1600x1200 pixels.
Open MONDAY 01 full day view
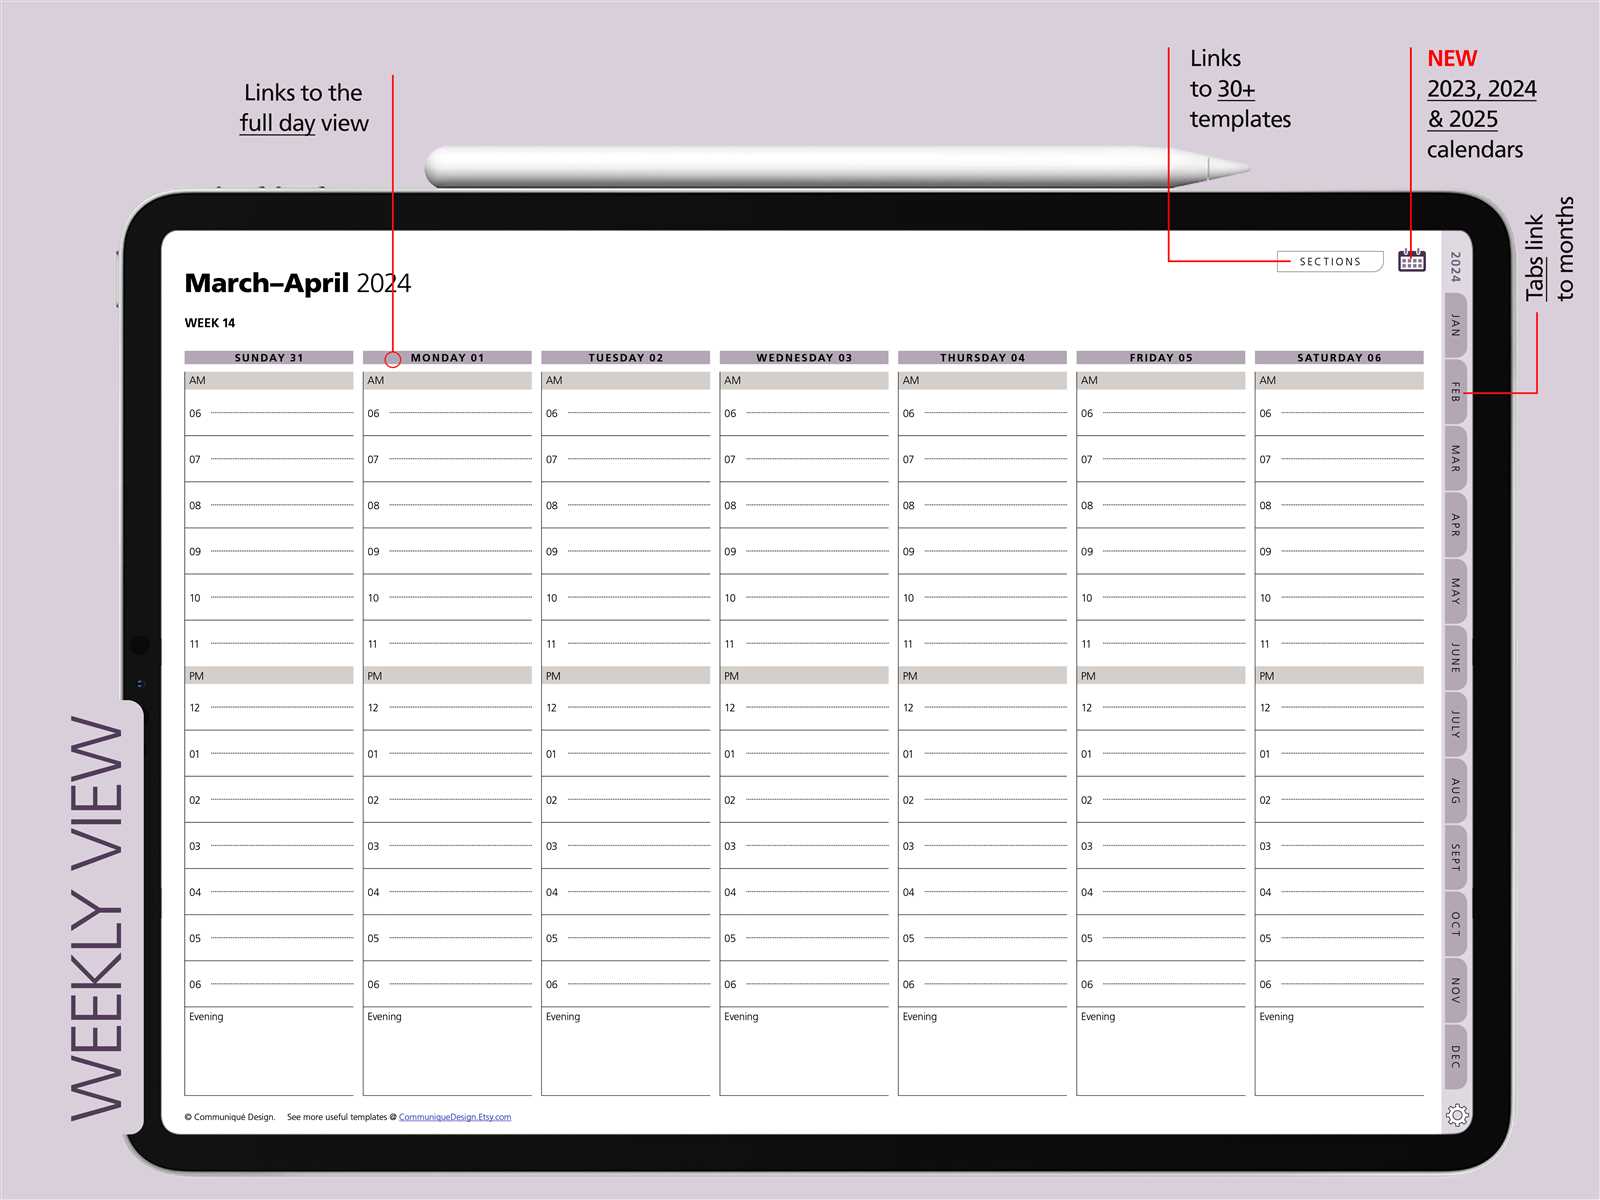[x=447, y=357]
